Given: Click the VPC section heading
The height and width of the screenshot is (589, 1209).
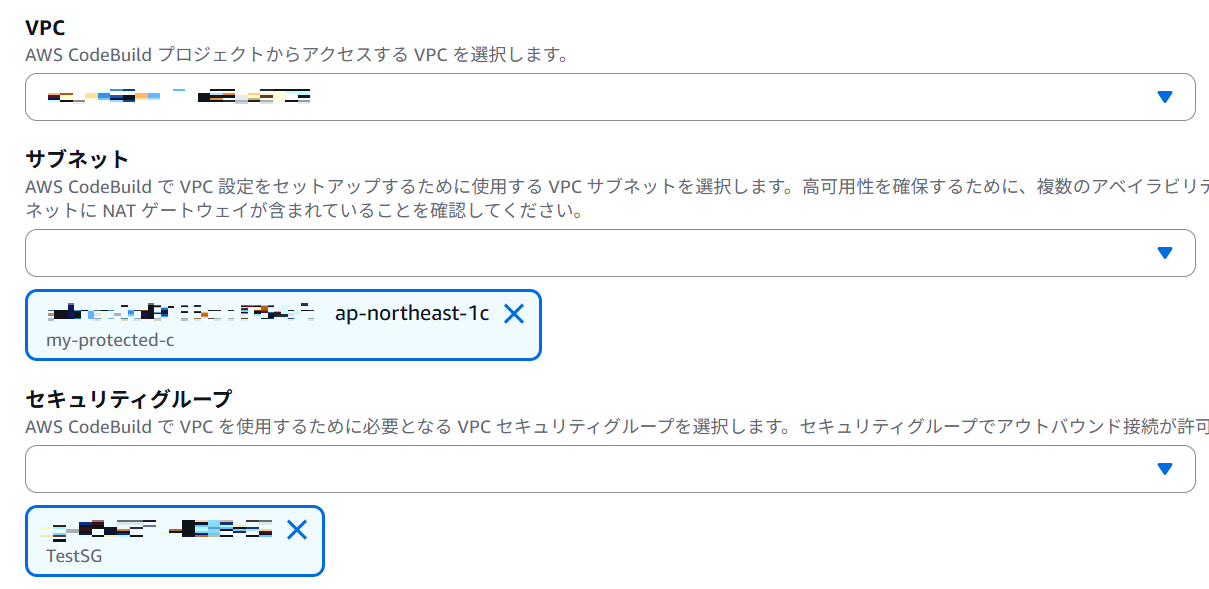Looking at the screenshot, I should [x=45, y=28].
